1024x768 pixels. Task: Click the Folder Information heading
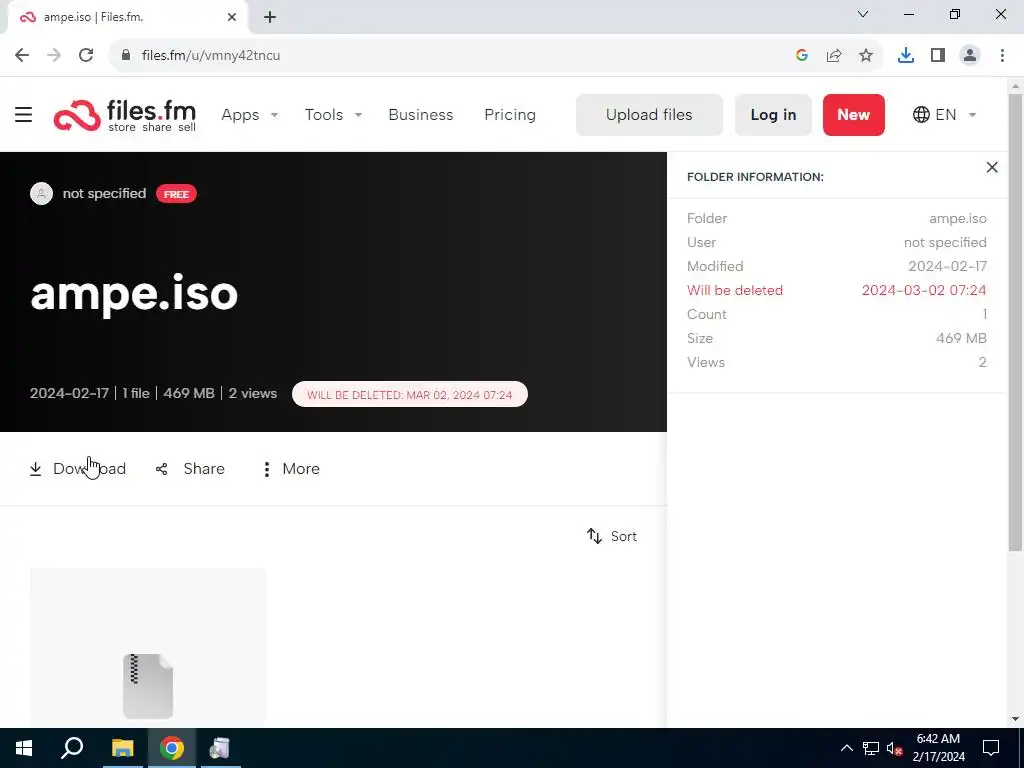click(755, 177)
